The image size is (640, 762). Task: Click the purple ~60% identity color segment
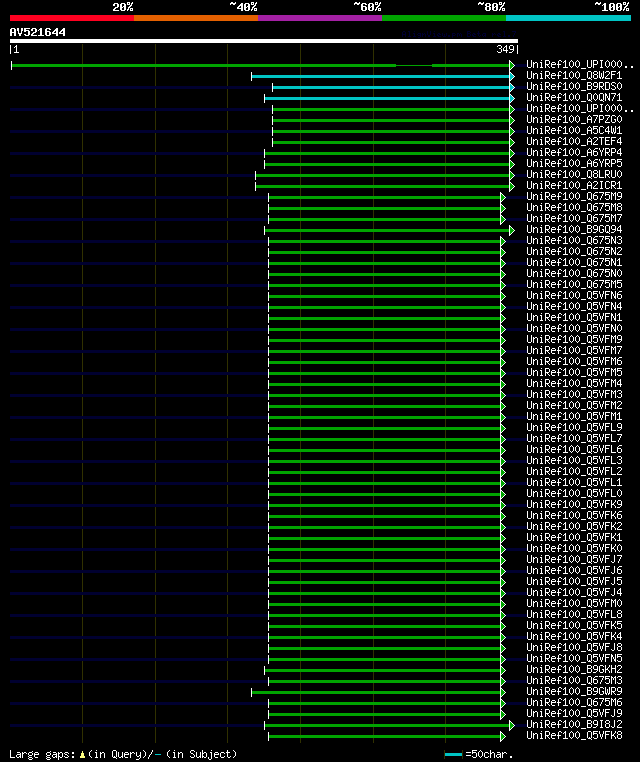click(320, 18)
